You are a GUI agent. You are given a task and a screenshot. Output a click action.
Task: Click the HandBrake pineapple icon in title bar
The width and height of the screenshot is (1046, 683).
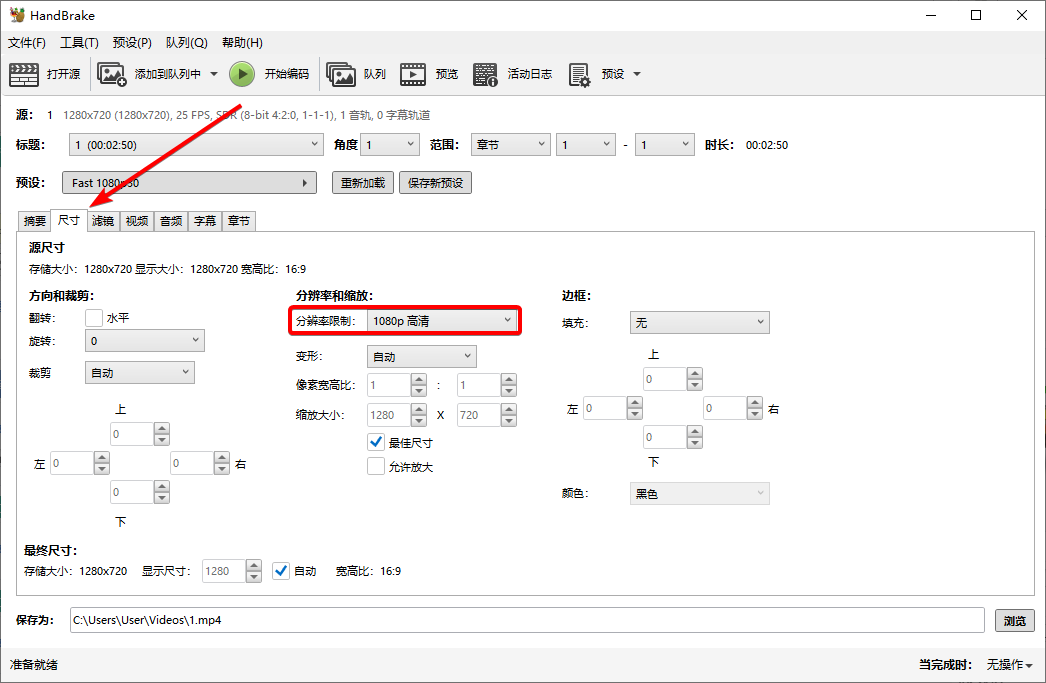tap(18, 14)
